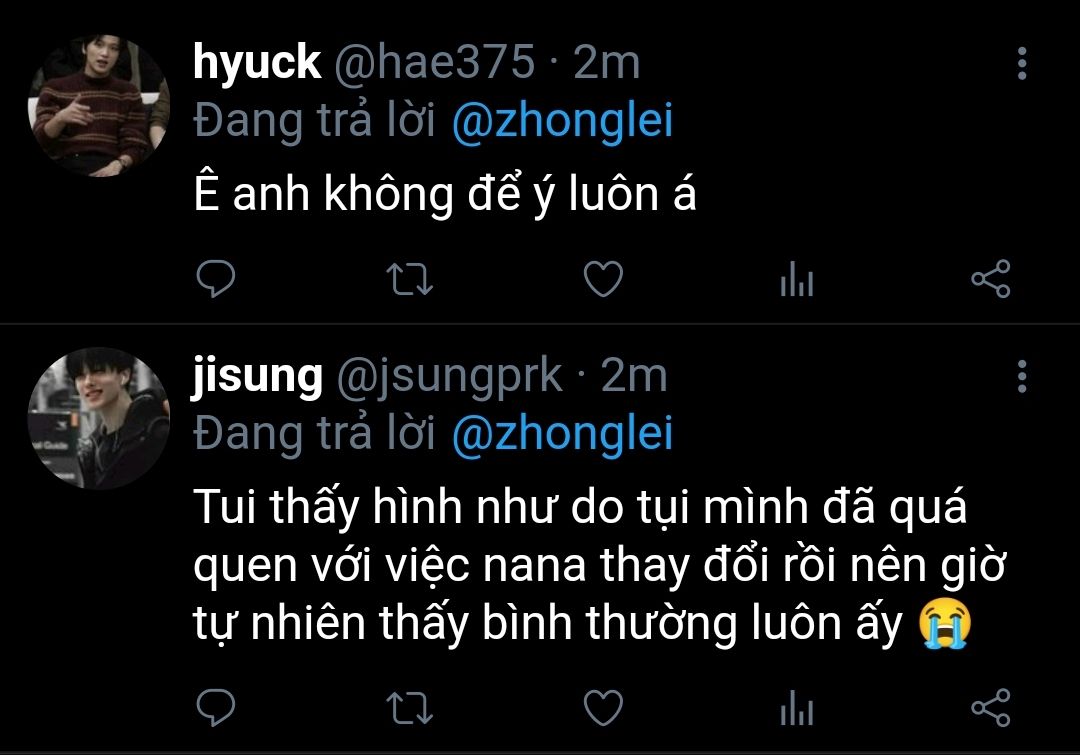View analytics for hyuck's tweet

tap(797, 278)
